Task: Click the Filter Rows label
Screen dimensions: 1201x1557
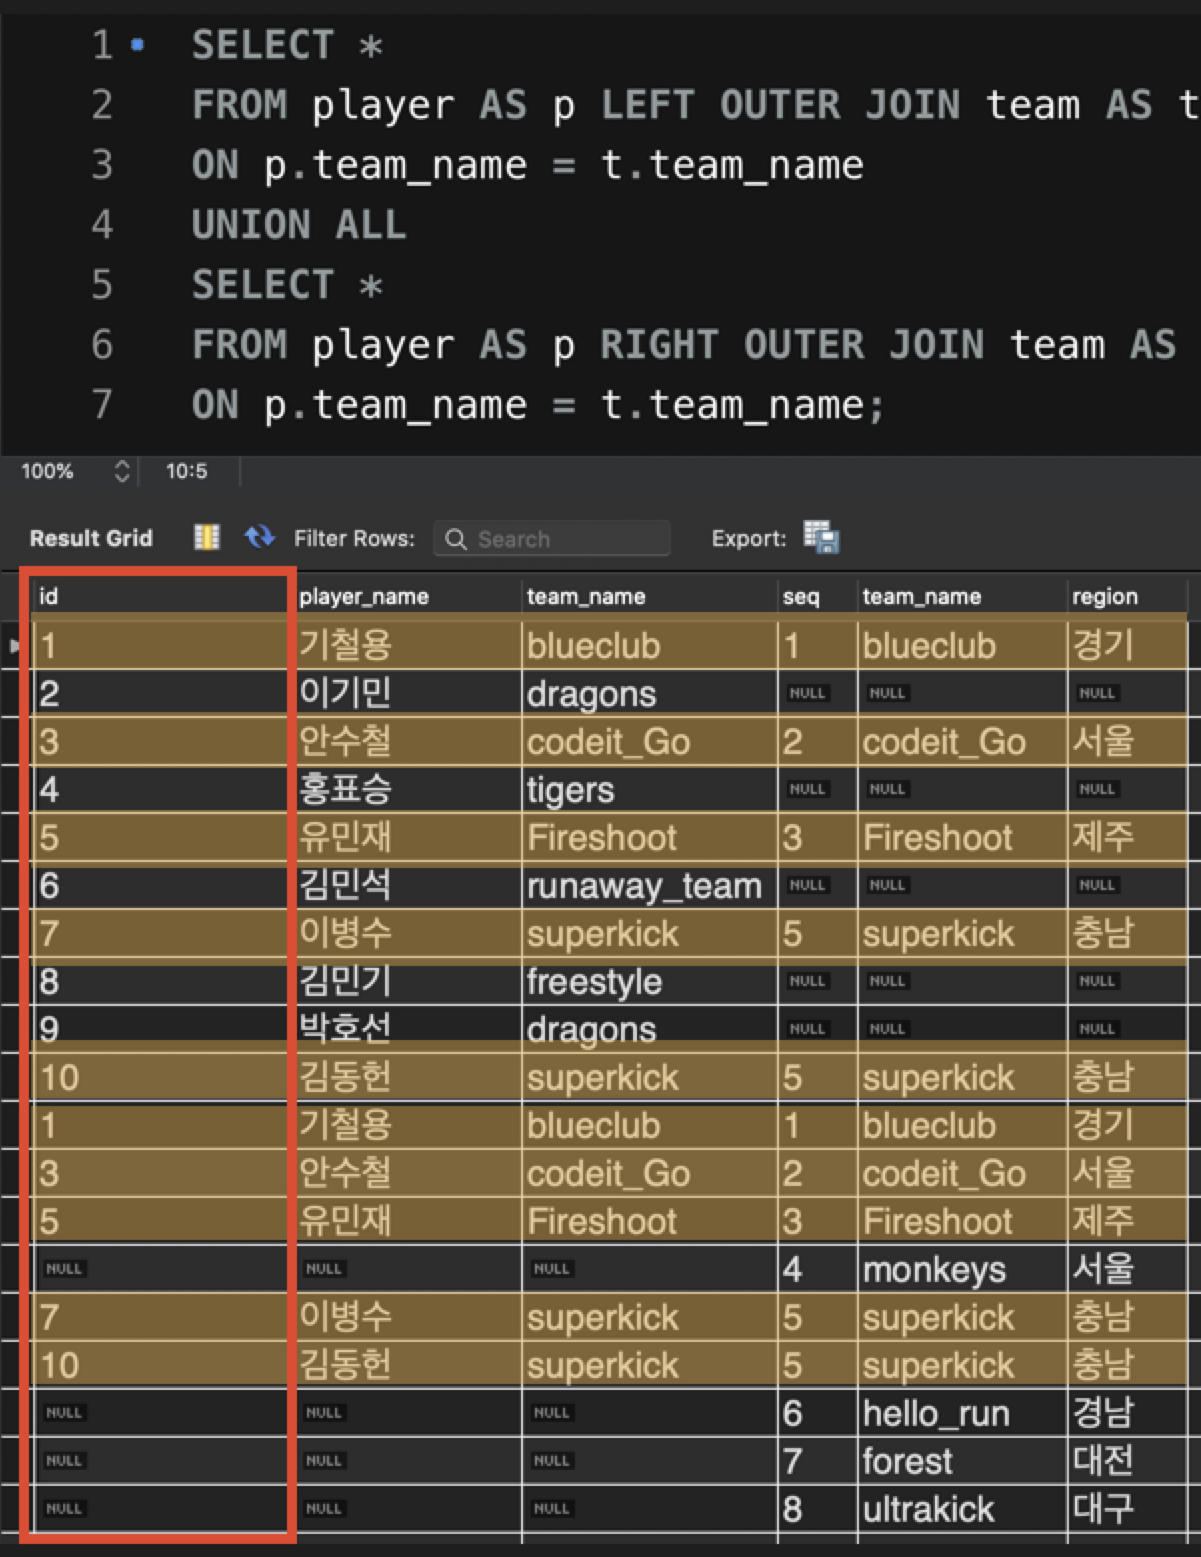Action: click(x=354, y=538)
